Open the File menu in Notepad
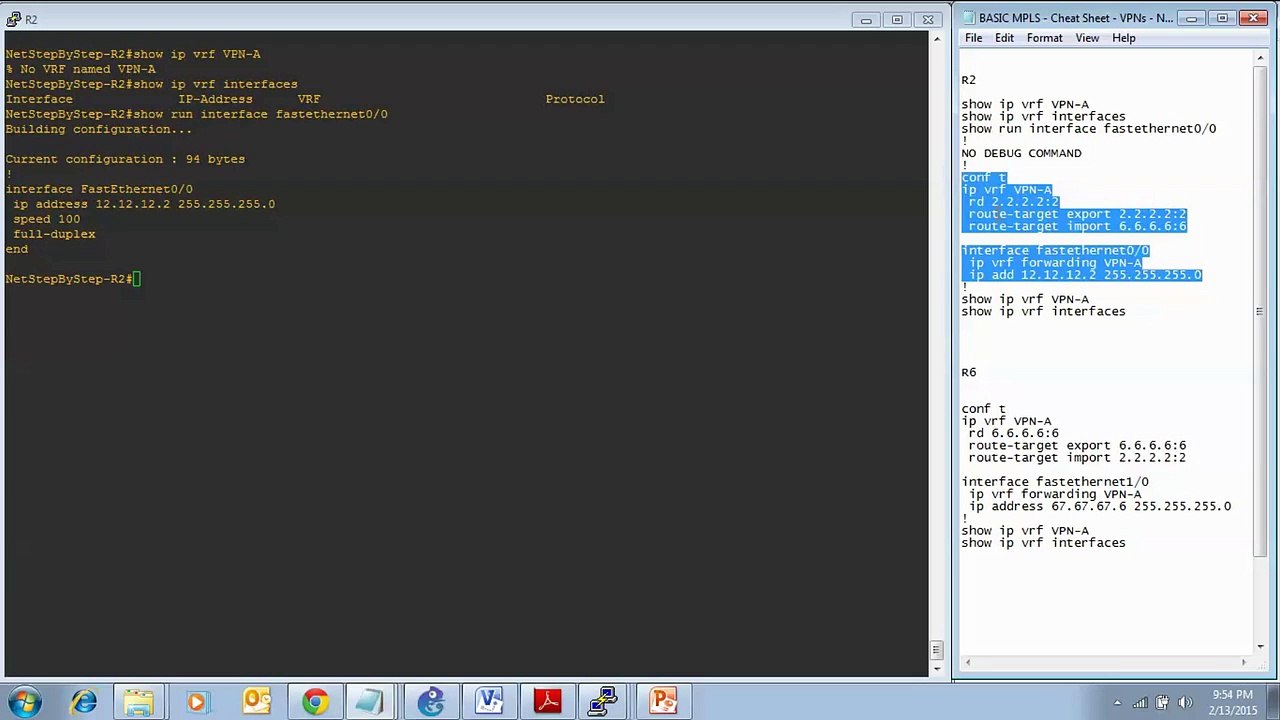 [973, 38]
